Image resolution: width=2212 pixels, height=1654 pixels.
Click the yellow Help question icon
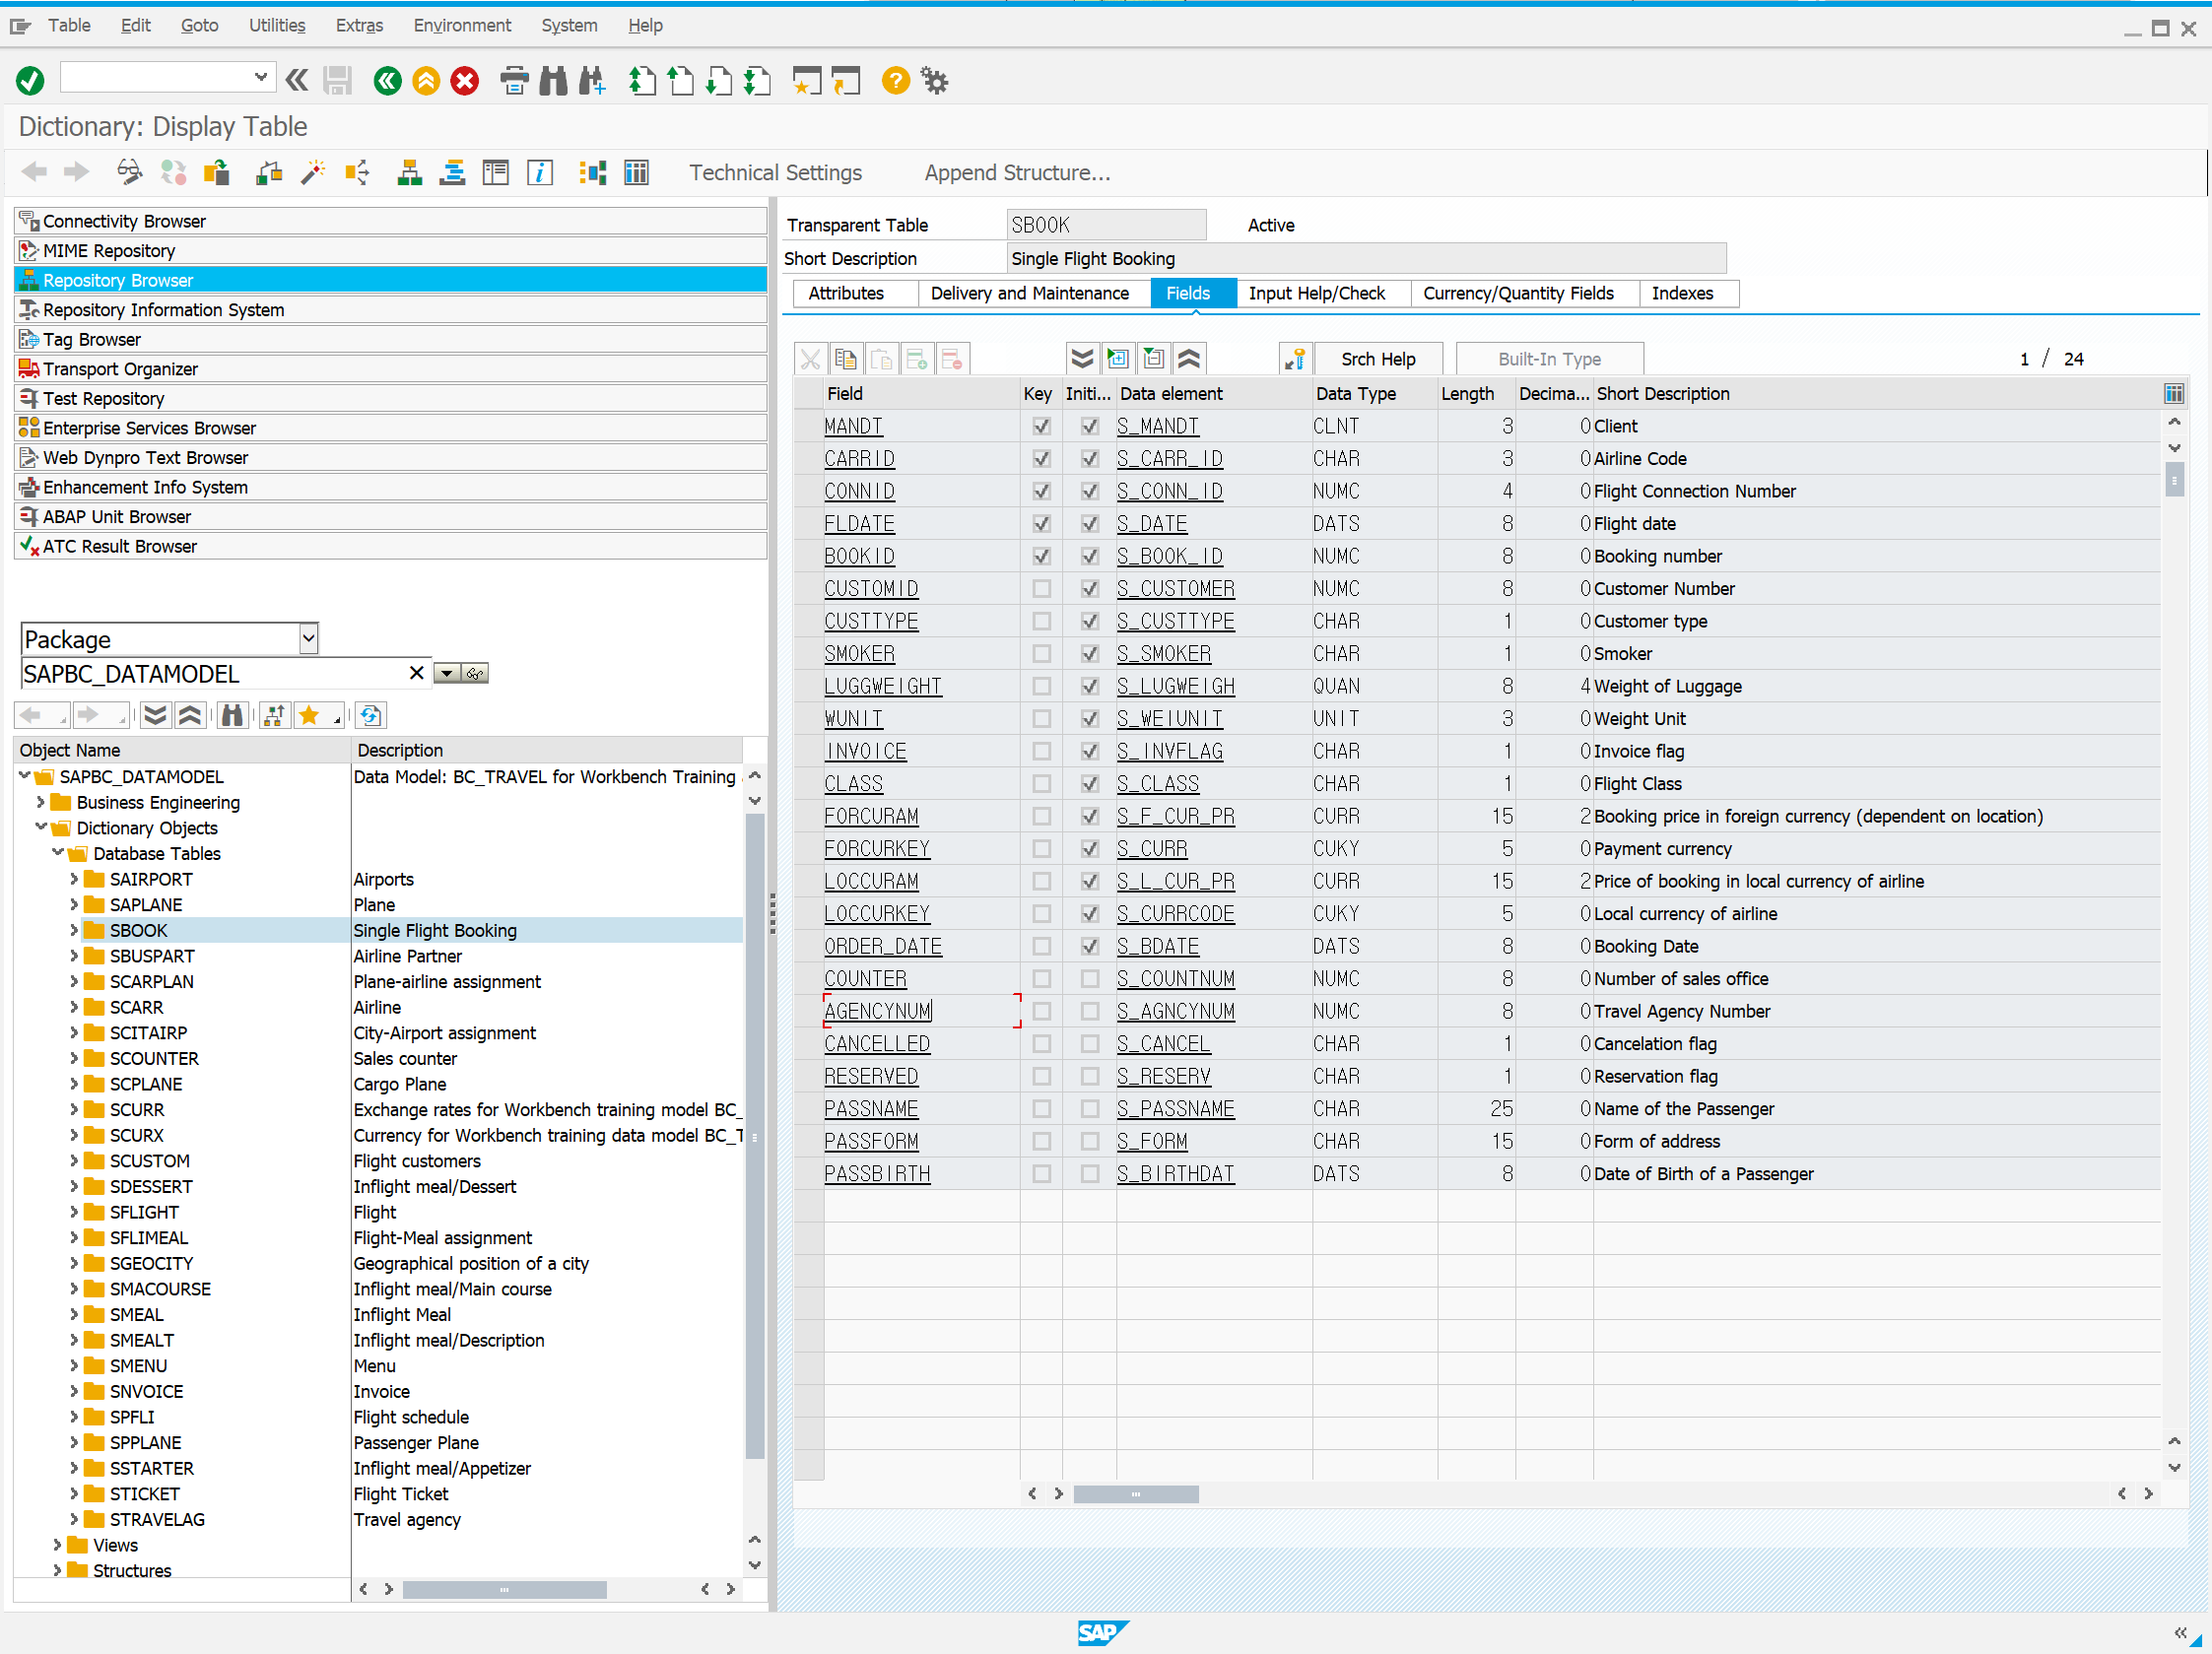pos(895,81)
